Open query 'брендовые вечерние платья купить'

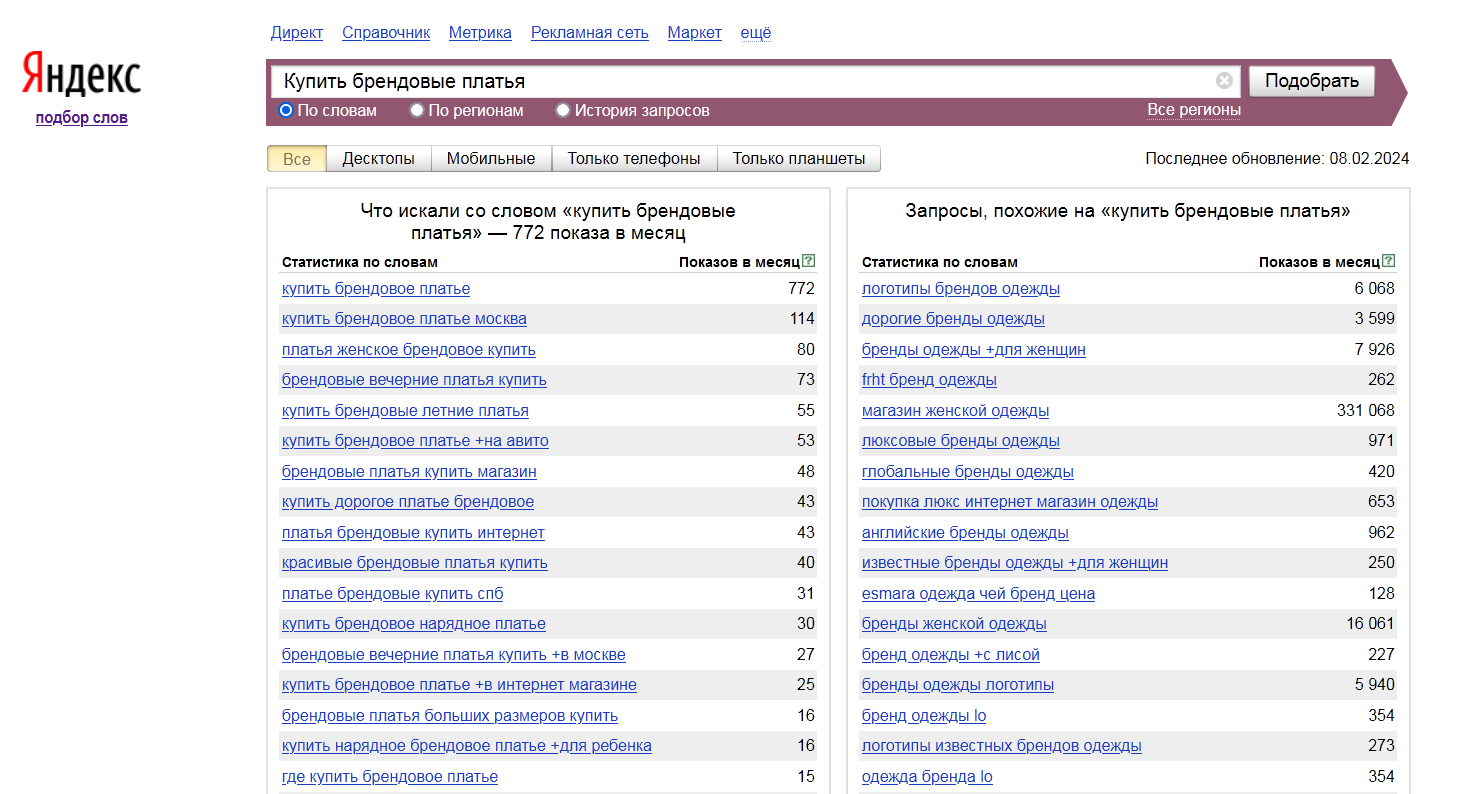(414, 380)
